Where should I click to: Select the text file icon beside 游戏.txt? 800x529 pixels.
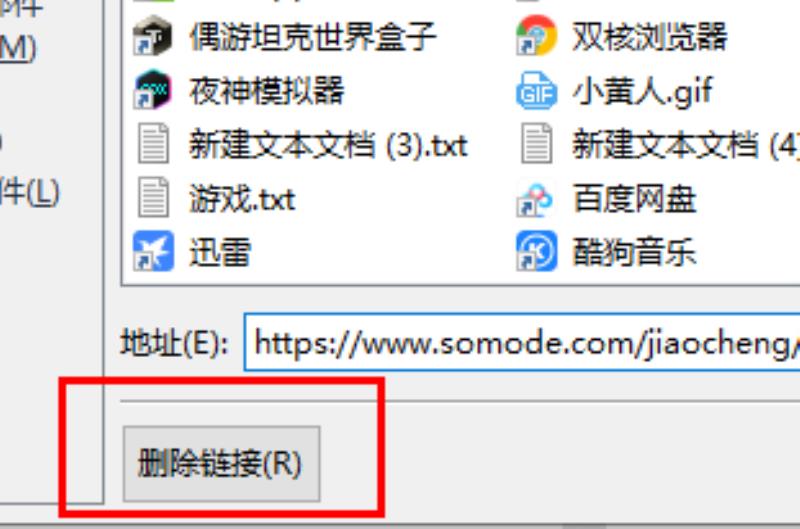tap(153, 197)
